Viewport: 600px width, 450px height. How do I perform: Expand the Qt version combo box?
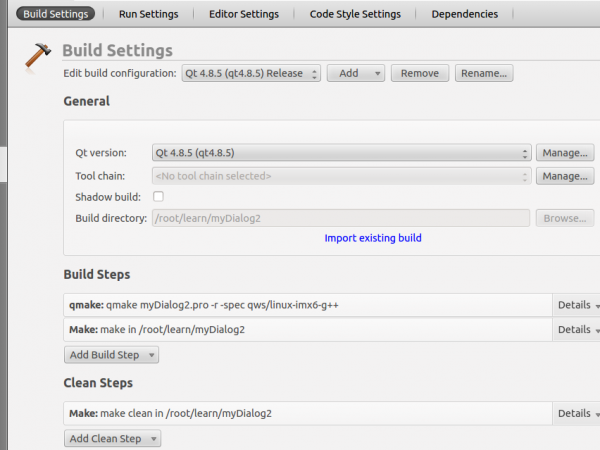pyautogui.click(x=342, y=153)
